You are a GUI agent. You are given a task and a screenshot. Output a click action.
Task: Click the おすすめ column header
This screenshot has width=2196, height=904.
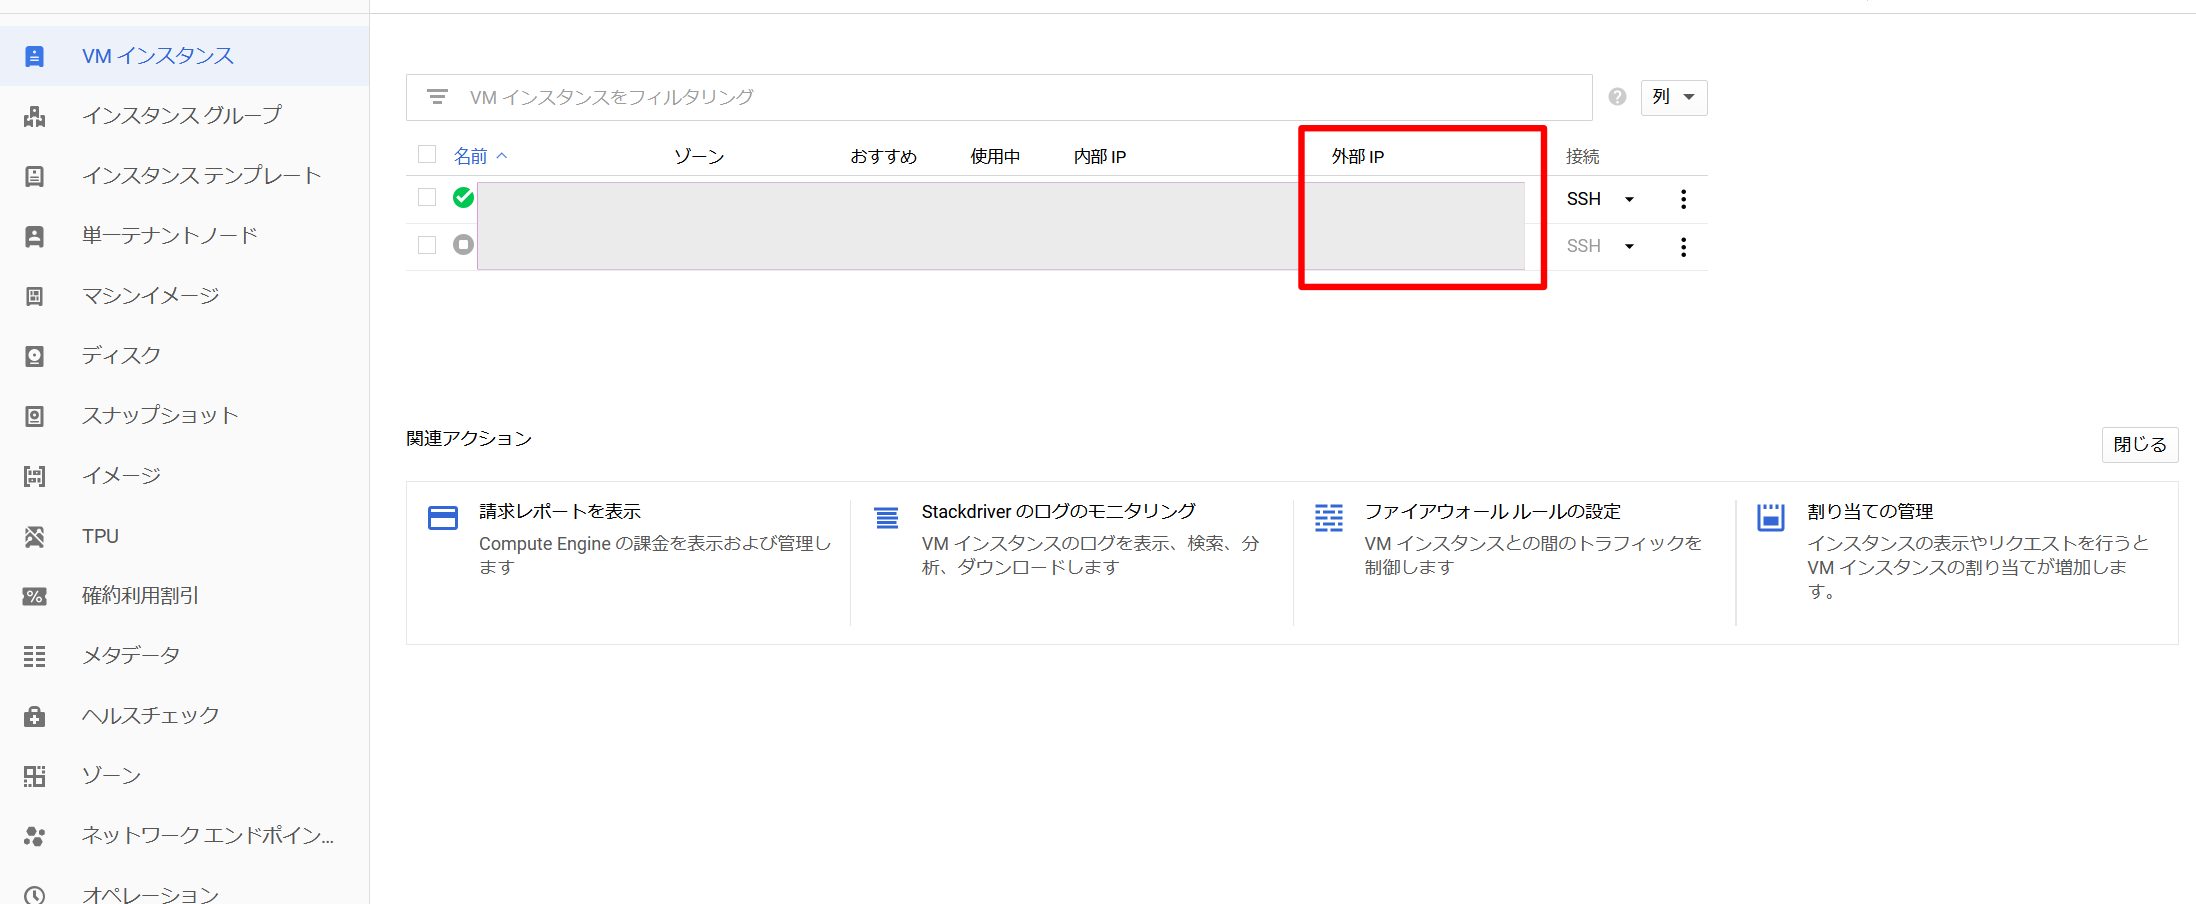pos(884,156)
